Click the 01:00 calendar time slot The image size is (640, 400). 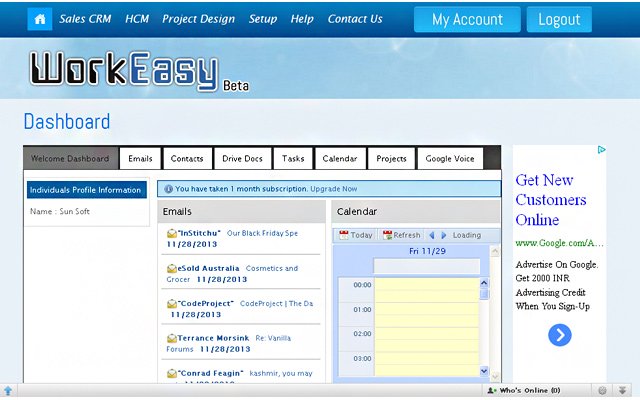tap(427, 314)
